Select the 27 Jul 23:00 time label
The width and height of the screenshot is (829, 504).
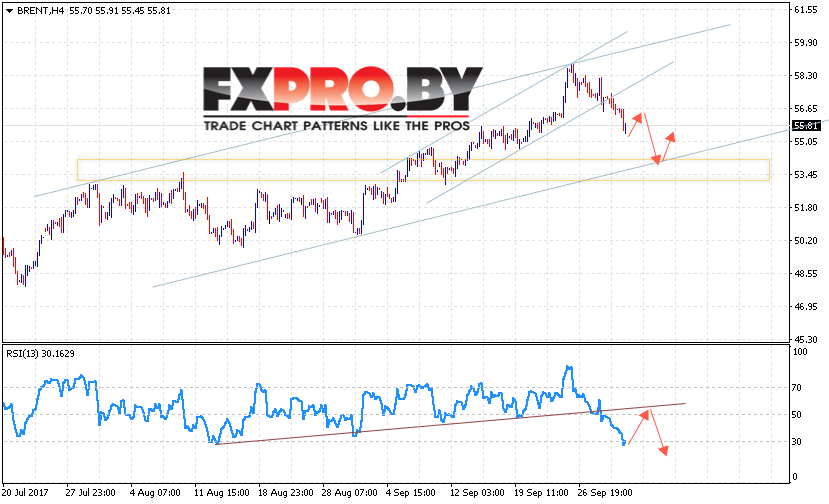(x=90, y=493)
